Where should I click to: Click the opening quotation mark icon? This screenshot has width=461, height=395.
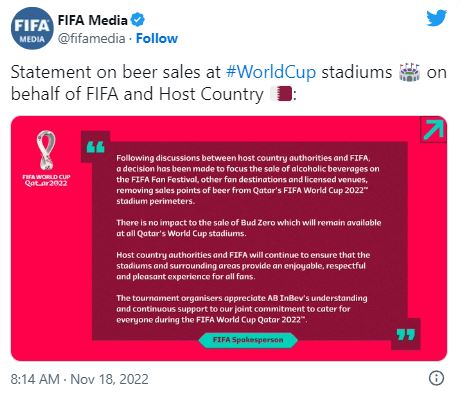[x=96, y=147]
